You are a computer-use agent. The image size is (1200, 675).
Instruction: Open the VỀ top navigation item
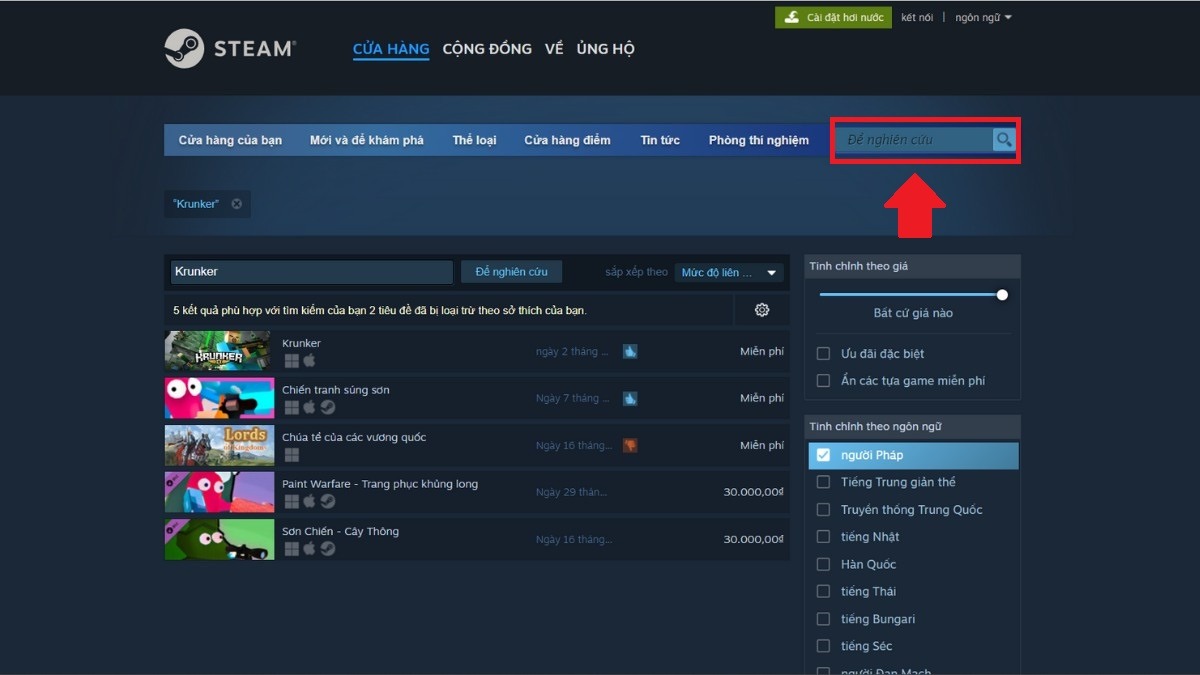tap(554, 49)
